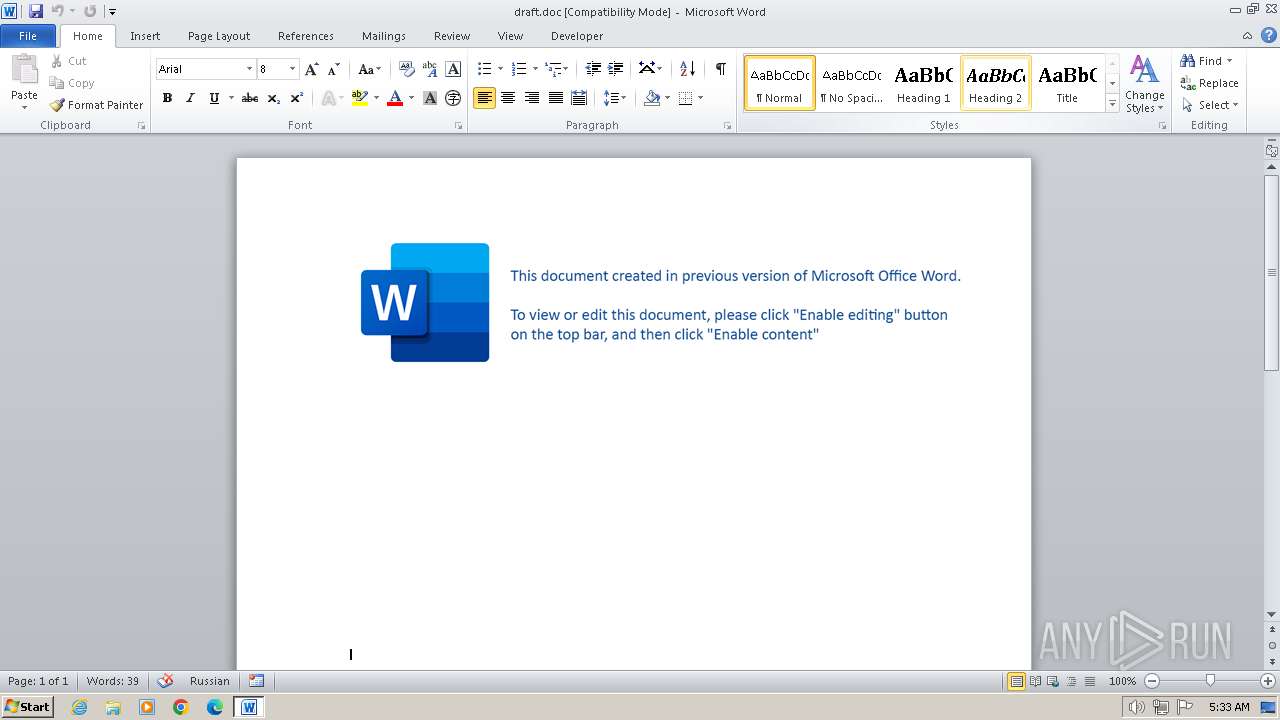This screenshot has width=1280, height=720.
Task: Expand the Styles gallery More arrow
Action: coord(1113,103)
